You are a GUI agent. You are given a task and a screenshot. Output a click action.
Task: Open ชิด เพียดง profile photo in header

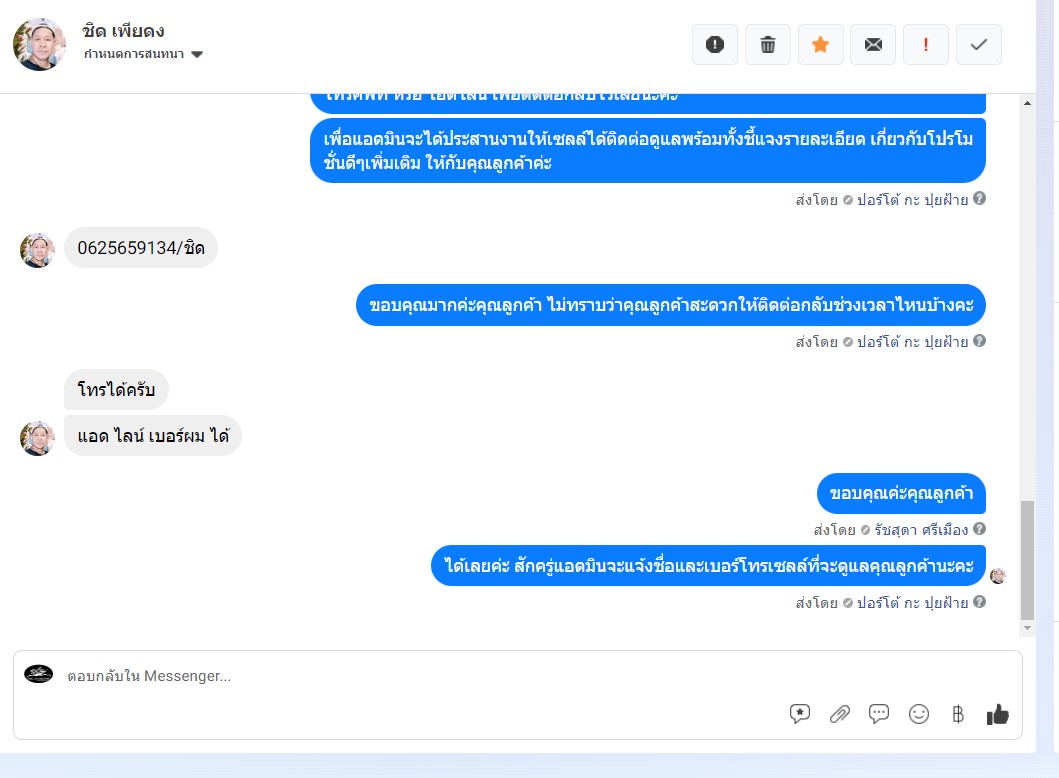pos(39,45)
